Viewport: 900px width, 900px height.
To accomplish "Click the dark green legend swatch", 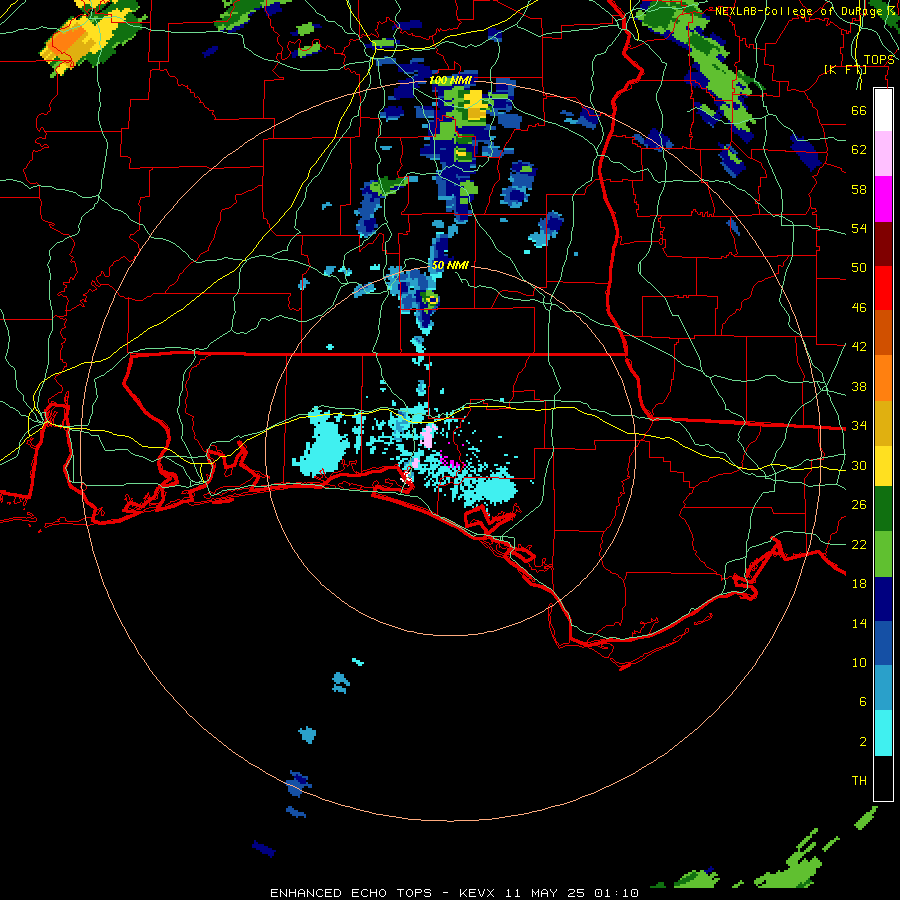I will (x=883, y=509).
